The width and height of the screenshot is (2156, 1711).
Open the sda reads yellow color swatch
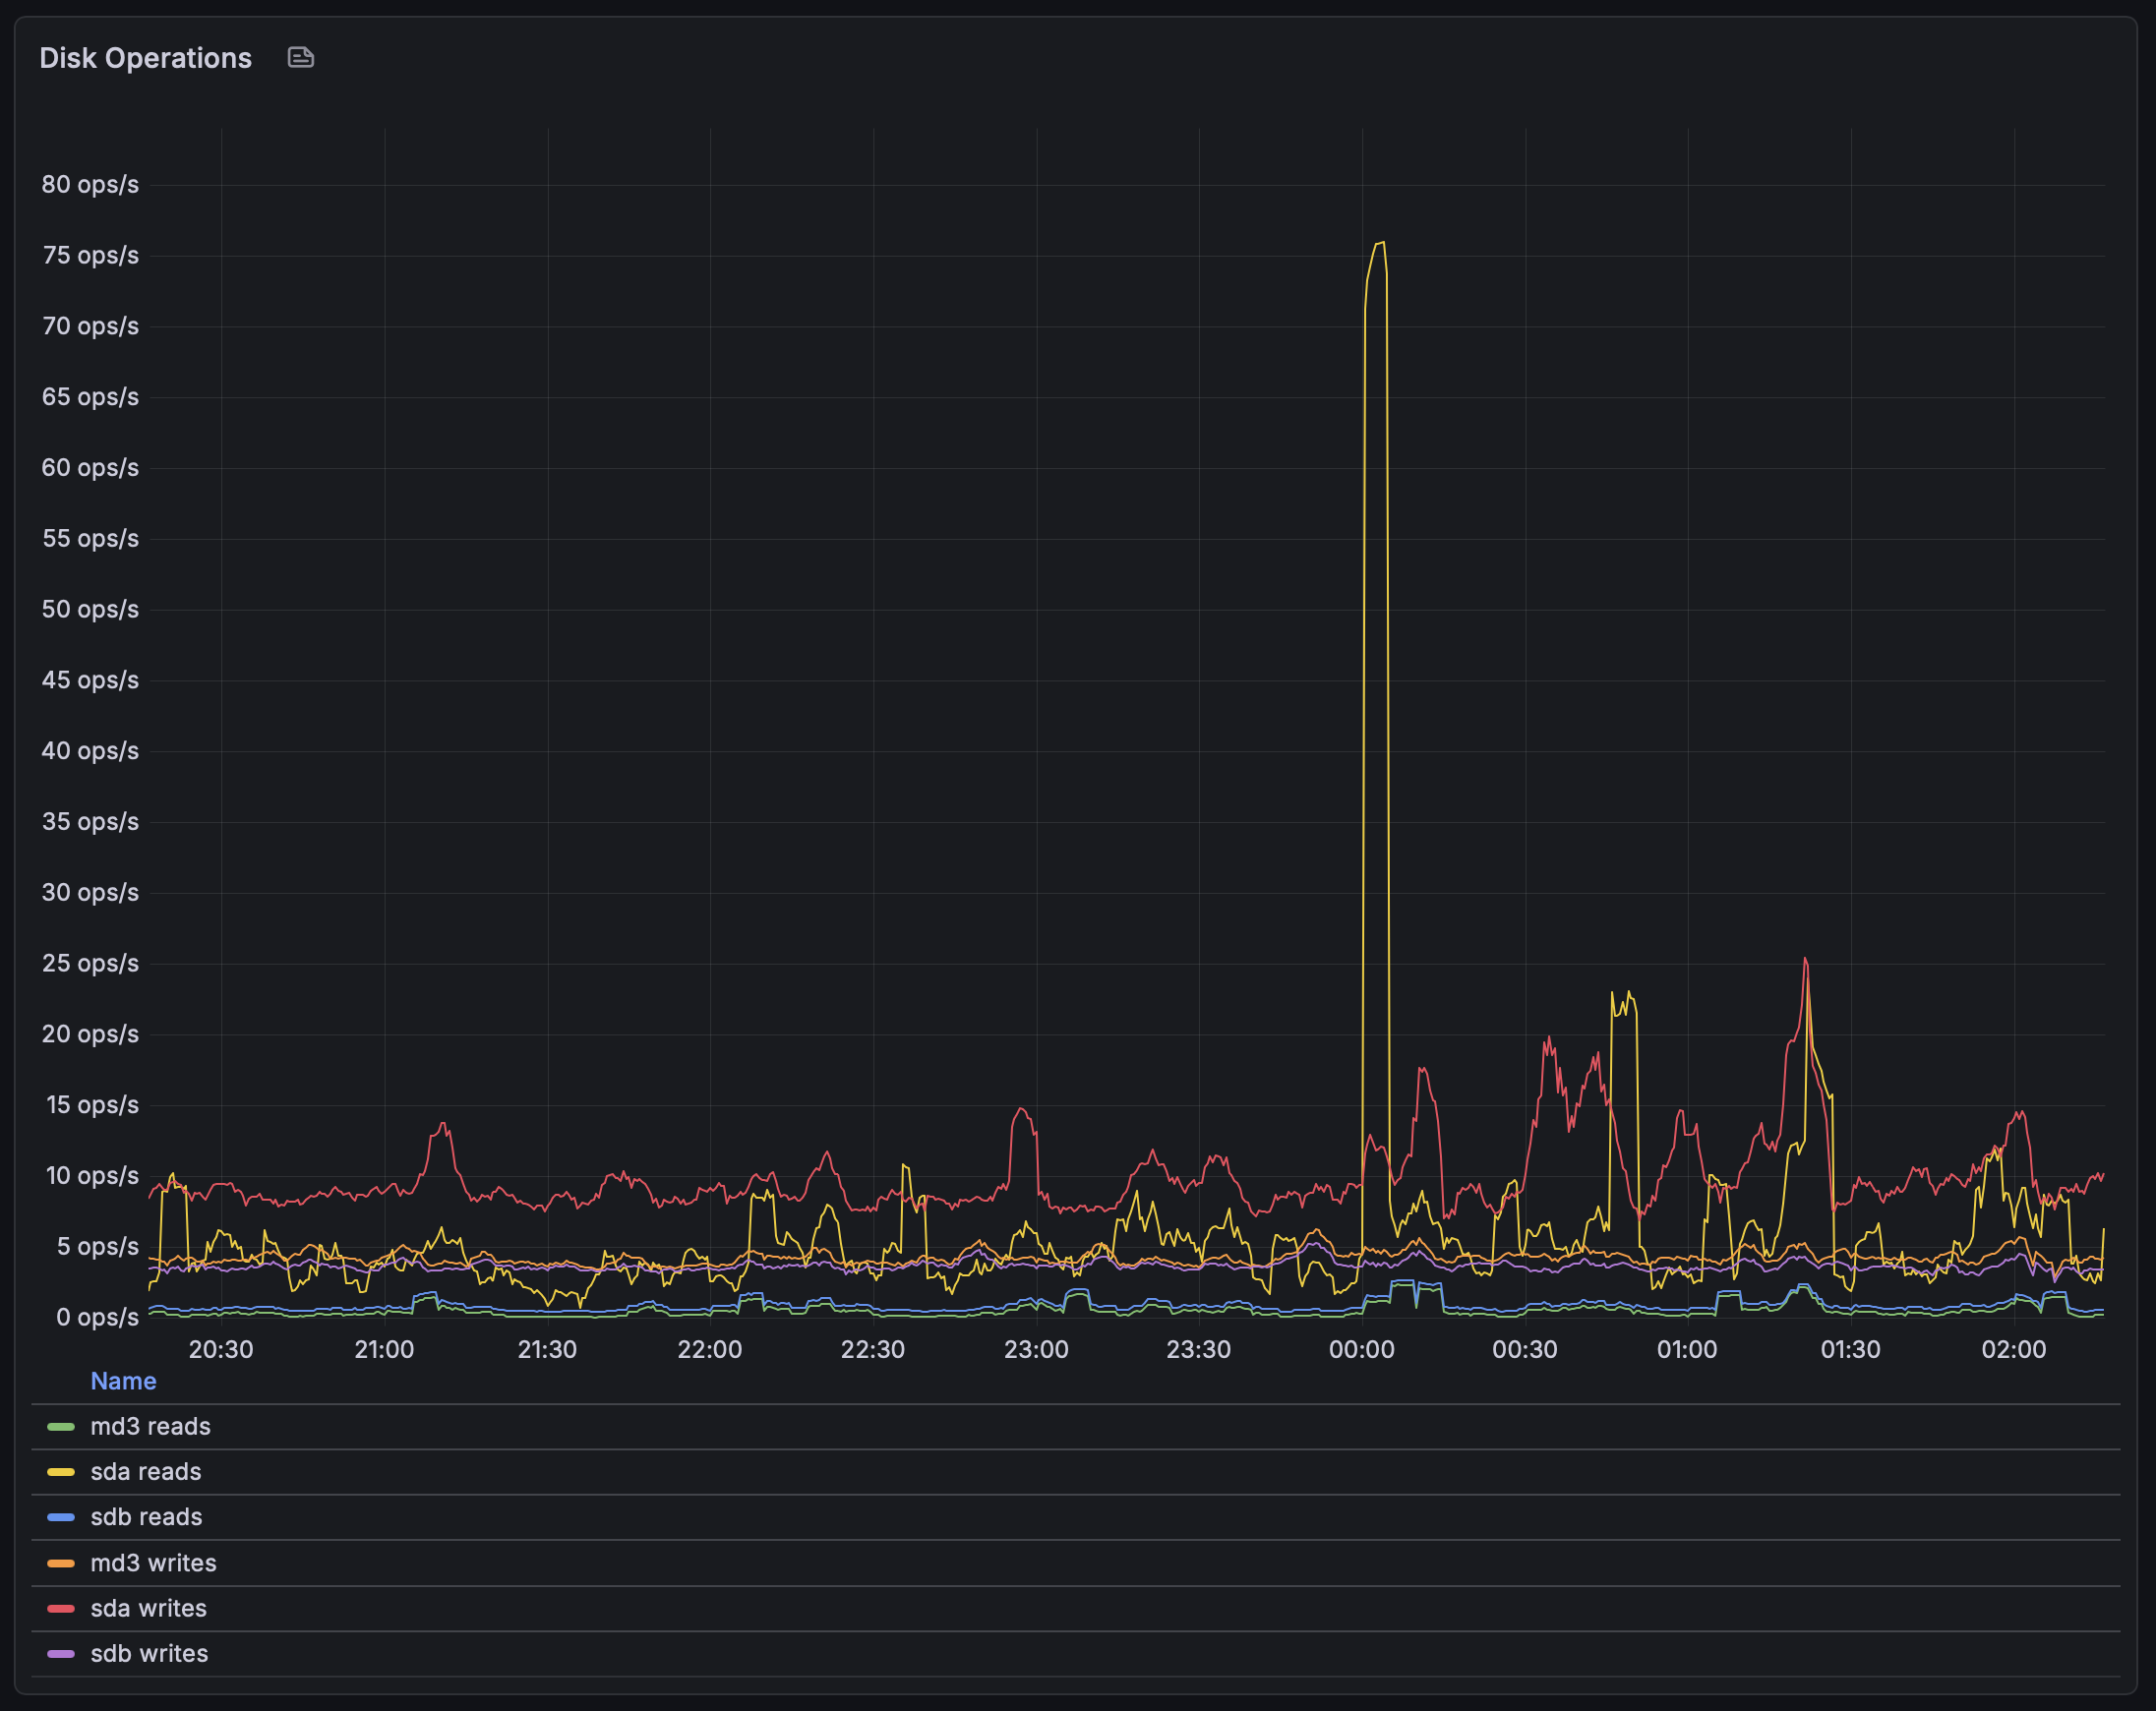click(x=61, y=1472)
